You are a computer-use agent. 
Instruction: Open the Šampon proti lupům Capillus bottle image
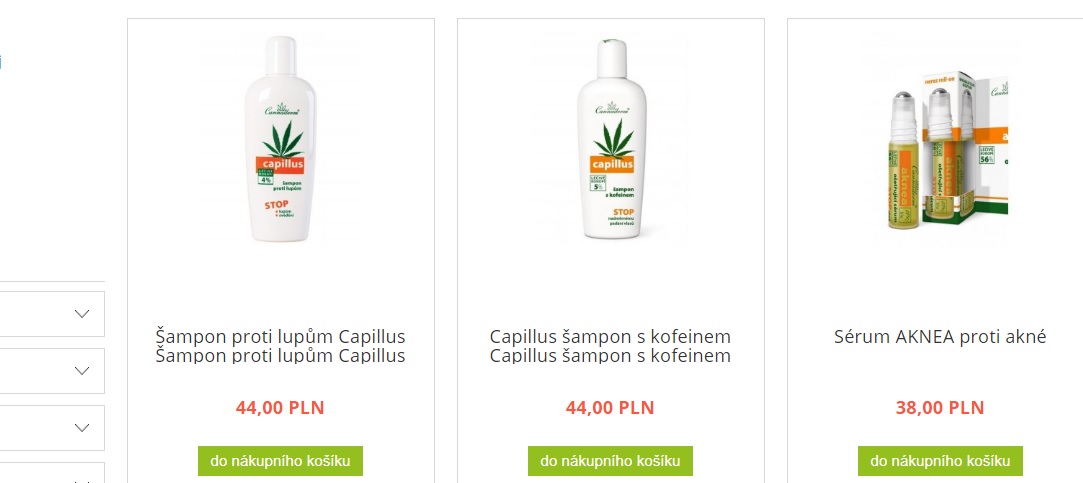(x=280, y=139)
